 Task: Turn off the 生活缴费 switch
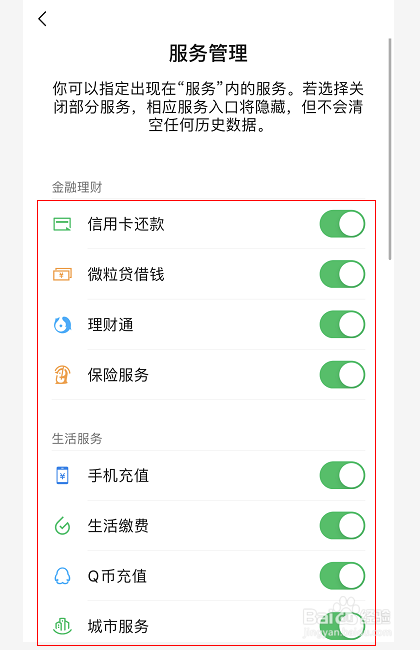(x=342, y=525)
